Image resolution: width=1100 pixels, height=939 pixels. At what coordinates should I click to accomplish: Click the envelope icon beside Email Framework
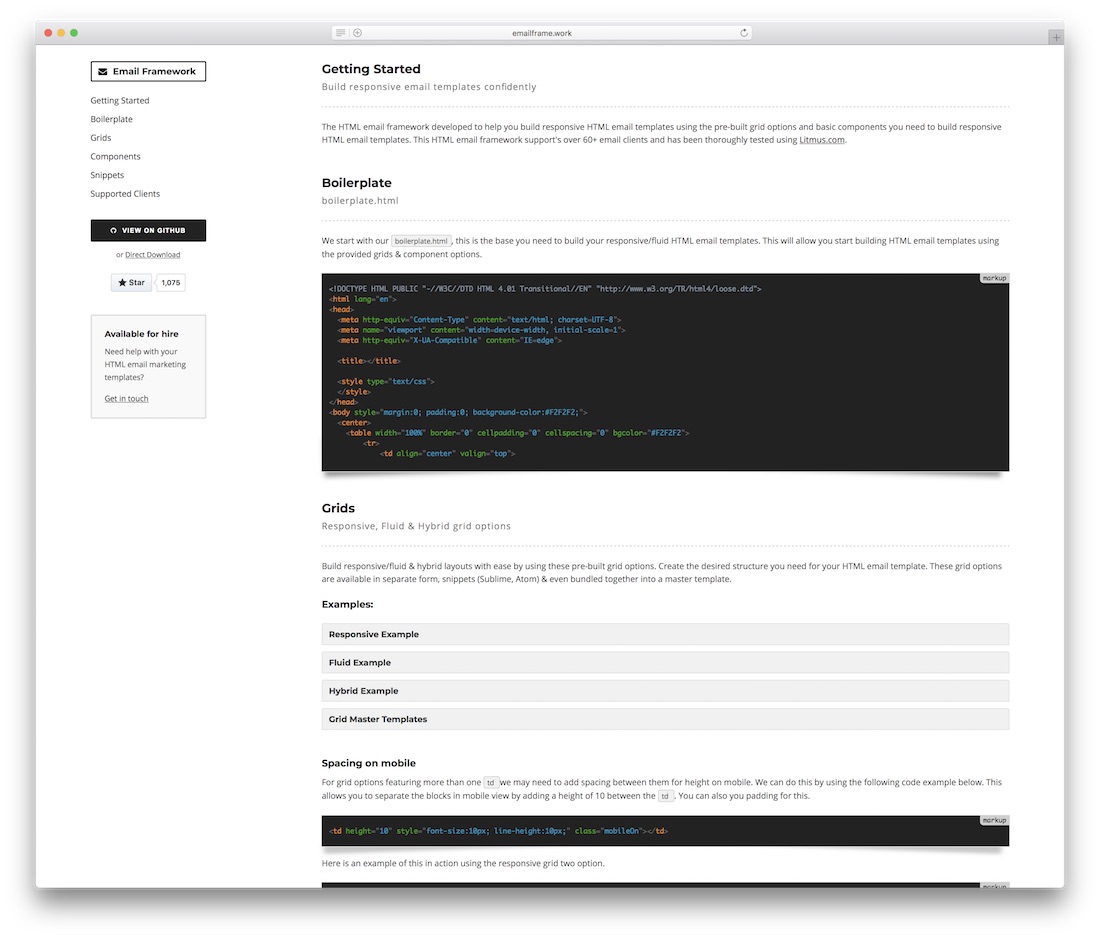[102, 71]
